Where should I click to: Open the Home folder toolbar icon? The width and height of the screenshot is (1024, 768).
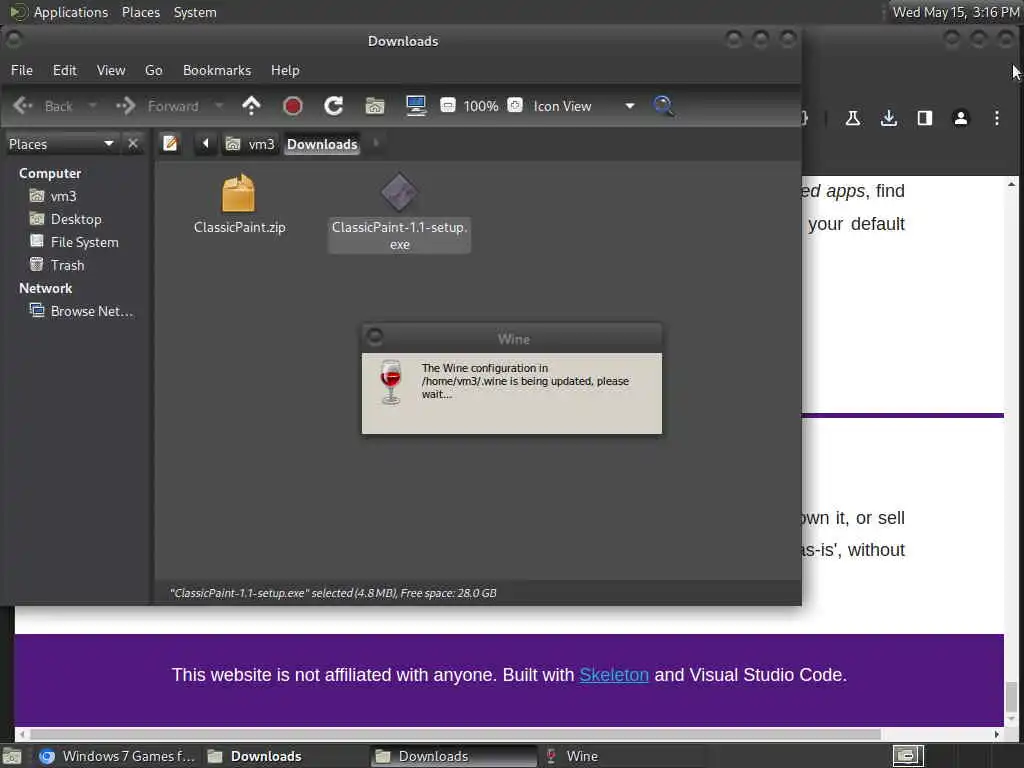375,106
